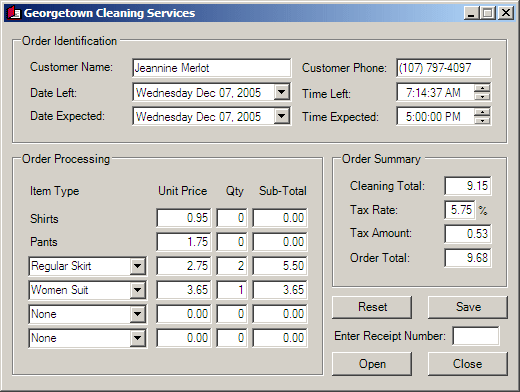Viewport: 520px width, 392px height.
Task: Expand the last None item type dropdown
Action: [137, 338]
